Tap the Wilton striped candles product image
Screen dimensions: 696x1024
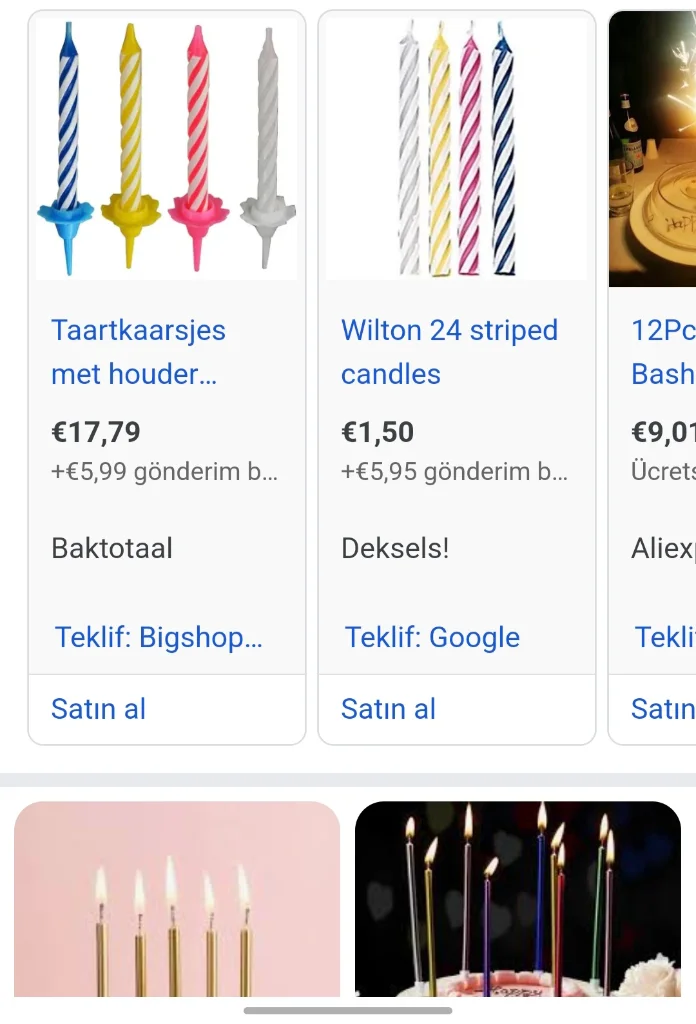(456, 149)
